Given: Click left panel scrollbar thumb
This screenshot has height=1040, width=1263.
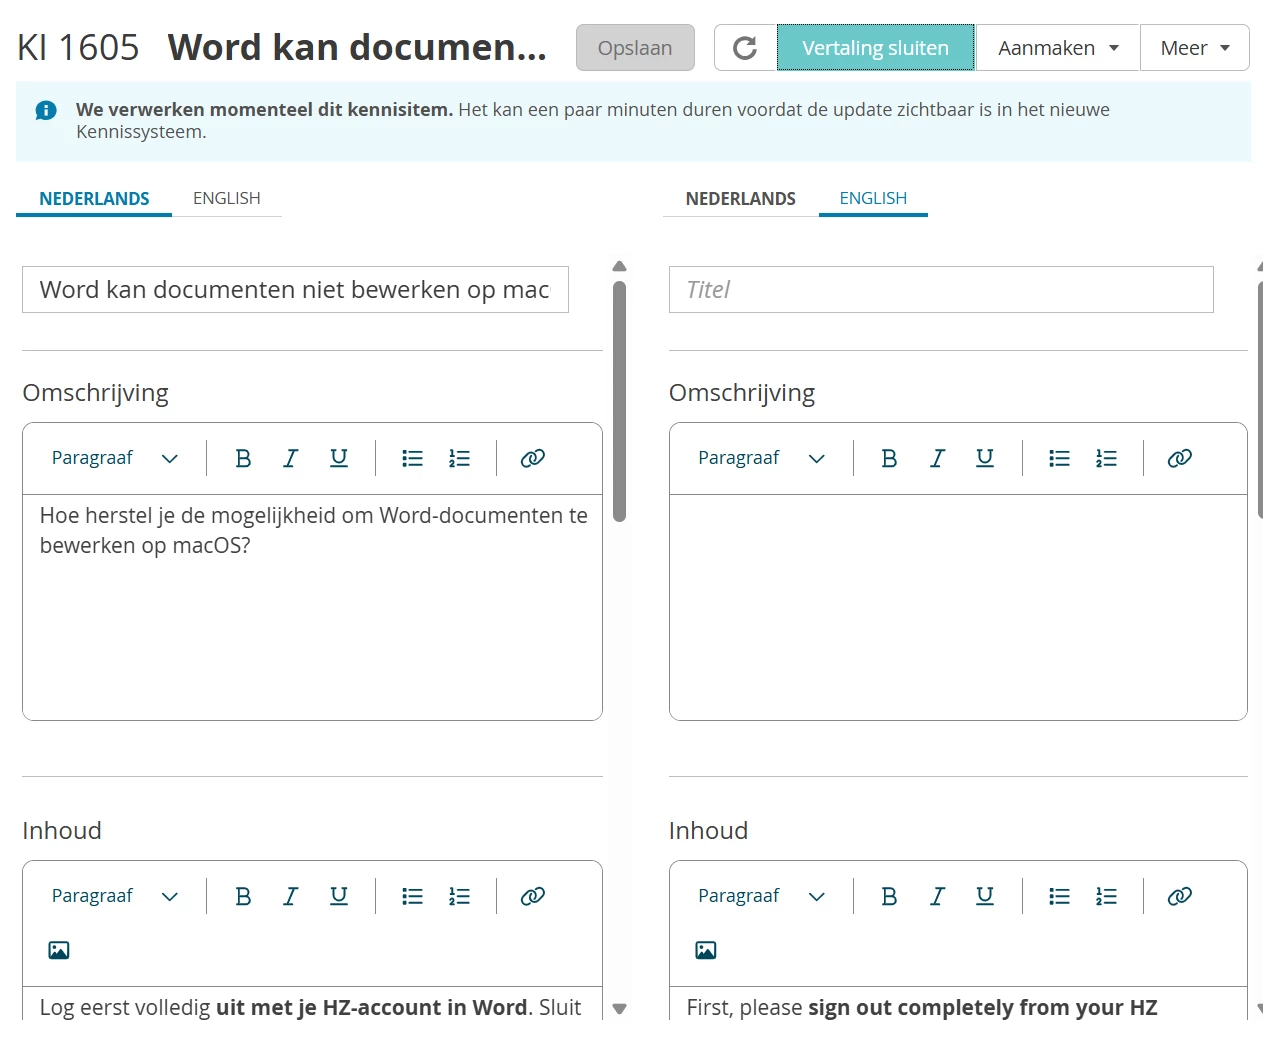Looking at the screenshot, I should [619, 401].
